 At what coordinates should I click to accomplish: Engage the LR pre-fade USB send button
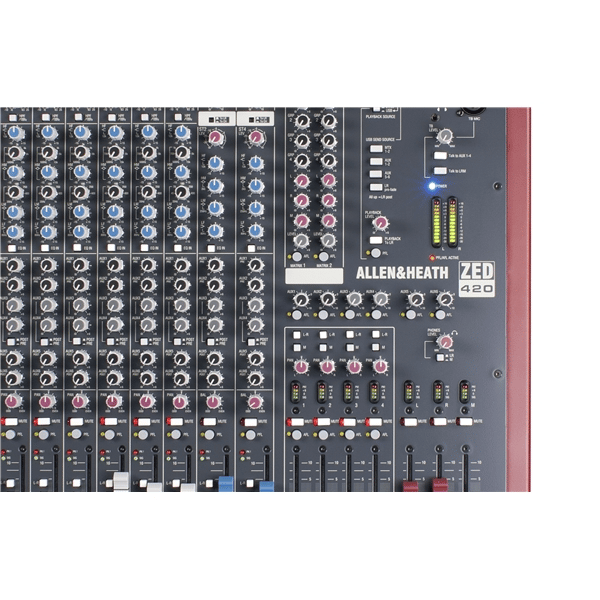click(376, 187)
